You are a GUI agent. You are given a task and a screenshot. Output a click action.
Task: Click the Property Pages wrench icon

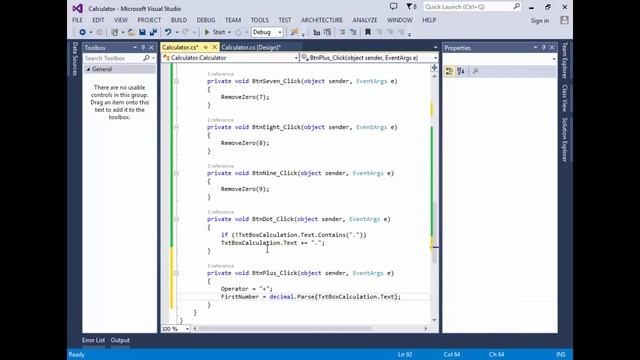(x=476, y=71)
